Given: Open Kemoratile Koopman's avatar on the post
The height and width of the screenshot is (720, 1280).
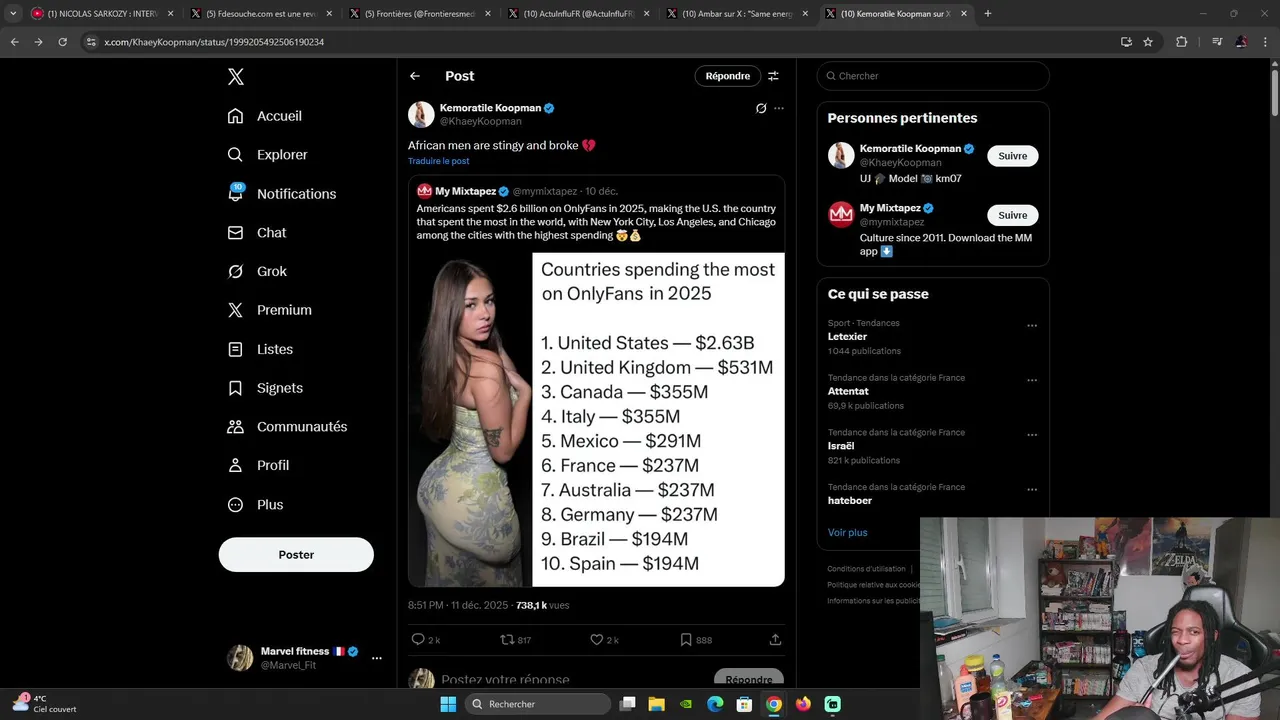Looking at the screenshot, I should click(421, 114).
